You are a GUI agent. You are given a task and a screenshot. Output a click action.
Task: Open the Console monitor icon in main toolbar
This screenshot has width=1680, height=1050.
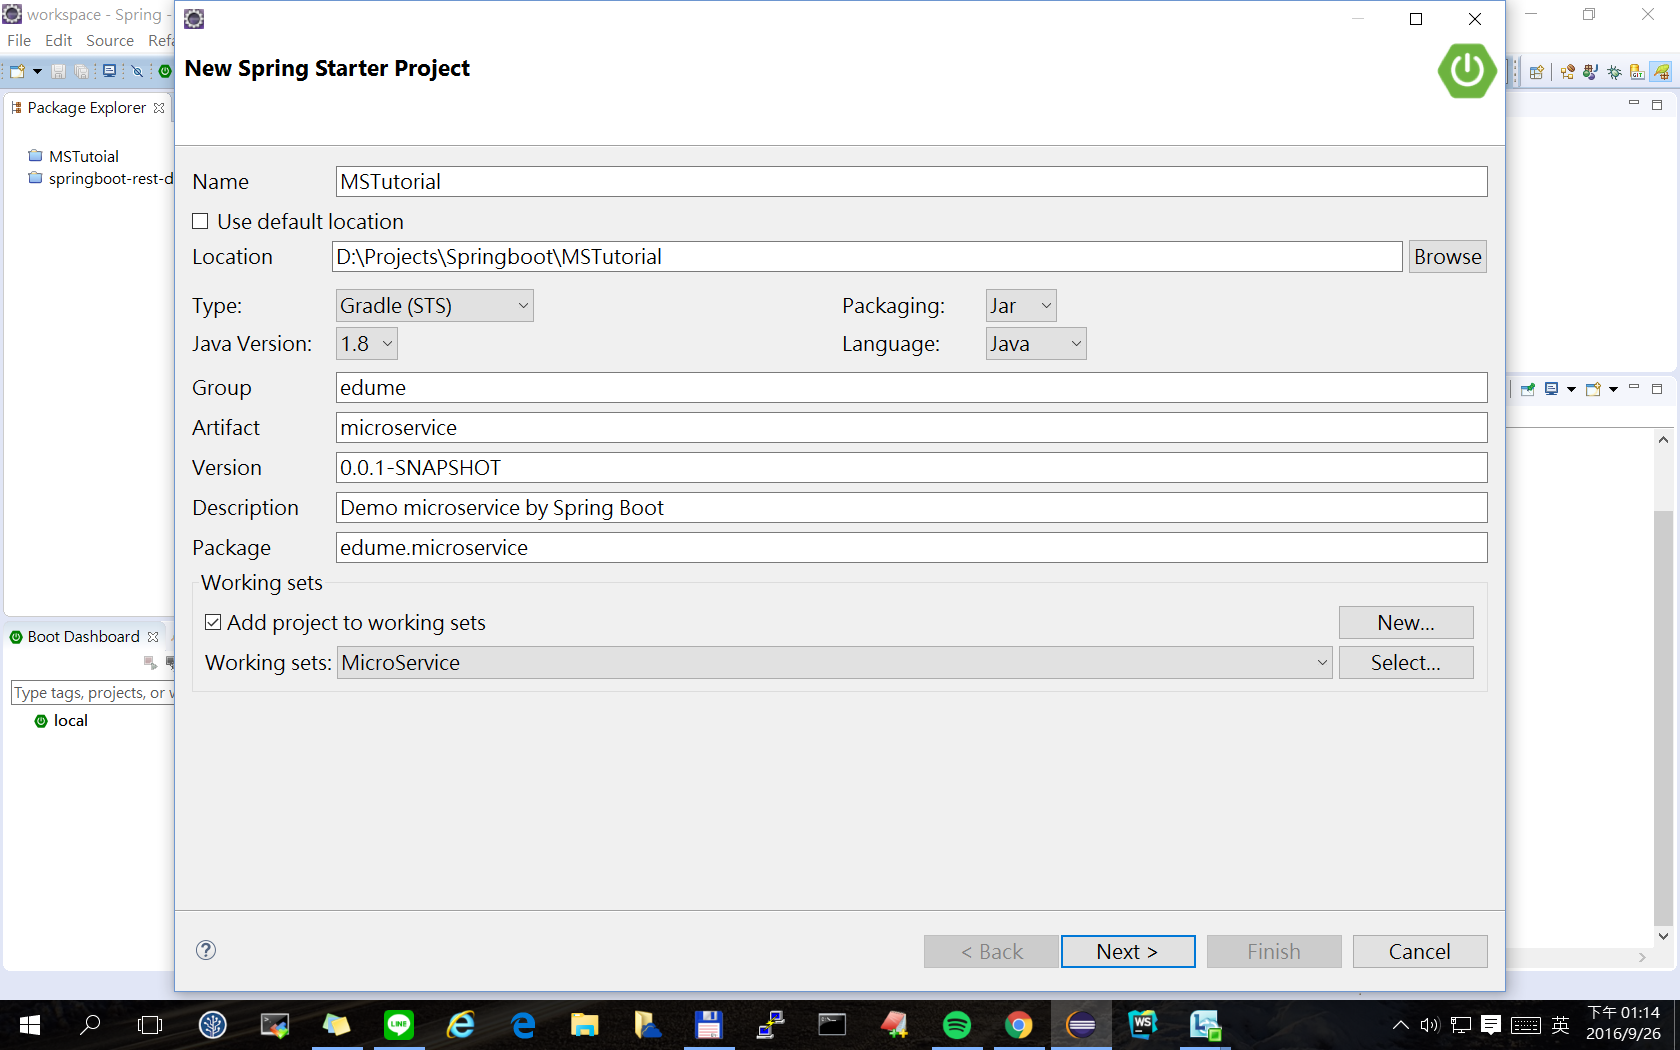[109, 71]
